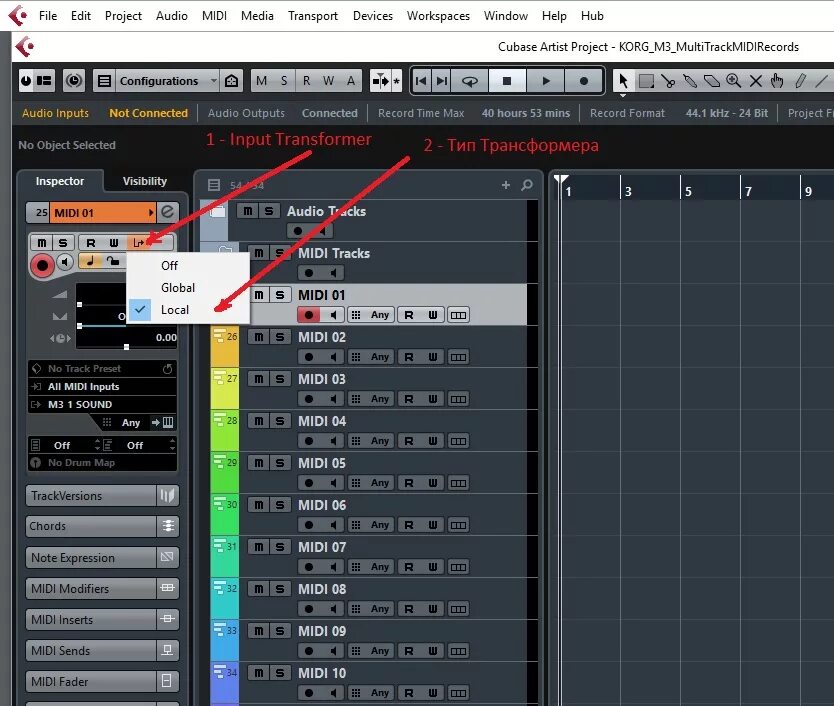Toggle Read automation on MIDI 06 track
Screen dimensions: 834x706
408,525
